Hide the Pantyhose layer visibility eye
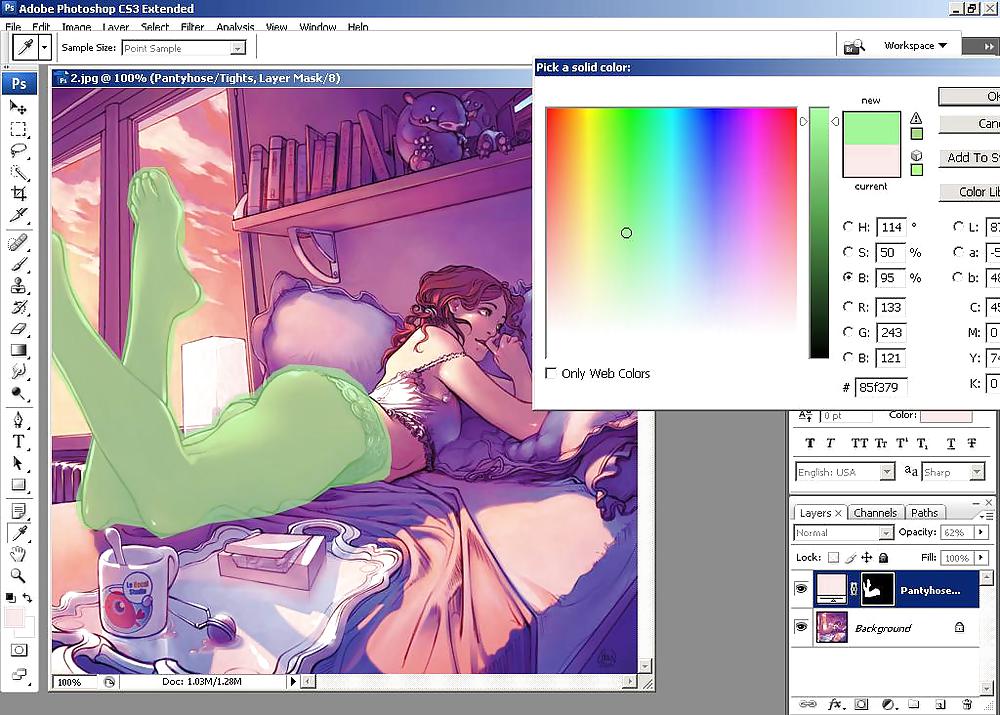 tap(801, 589)
